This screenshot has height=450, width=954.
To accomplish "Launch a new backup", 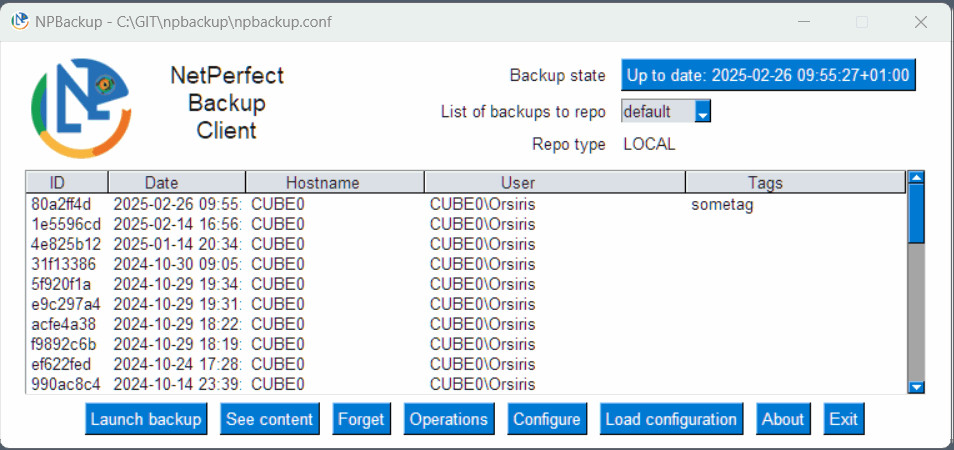I will click(146, 419).
